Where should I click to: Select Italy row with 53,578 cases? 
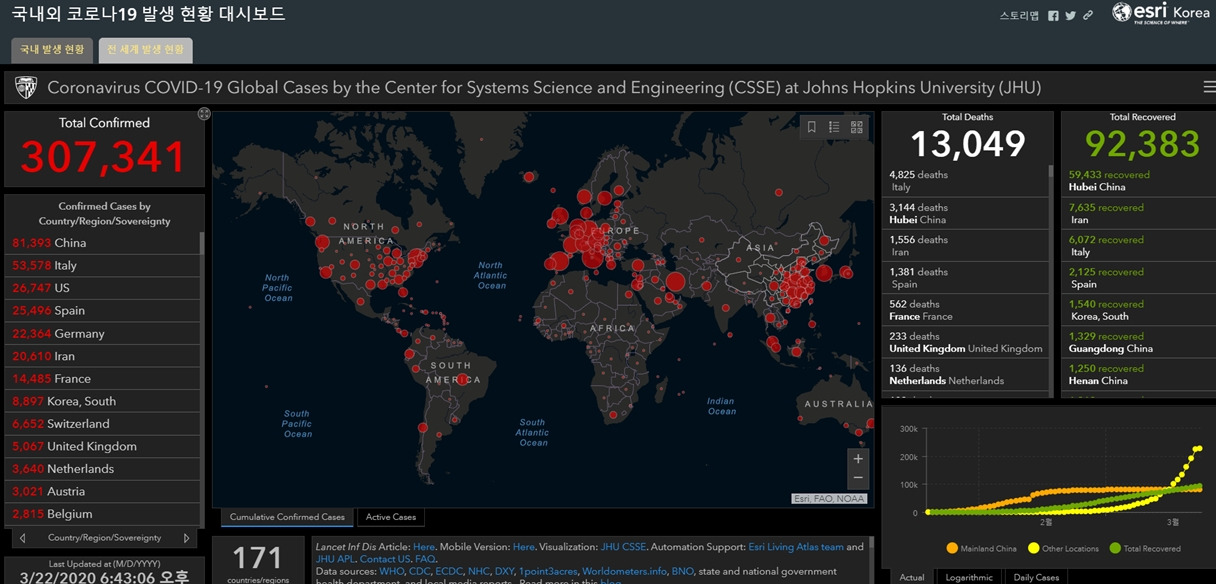102,265
